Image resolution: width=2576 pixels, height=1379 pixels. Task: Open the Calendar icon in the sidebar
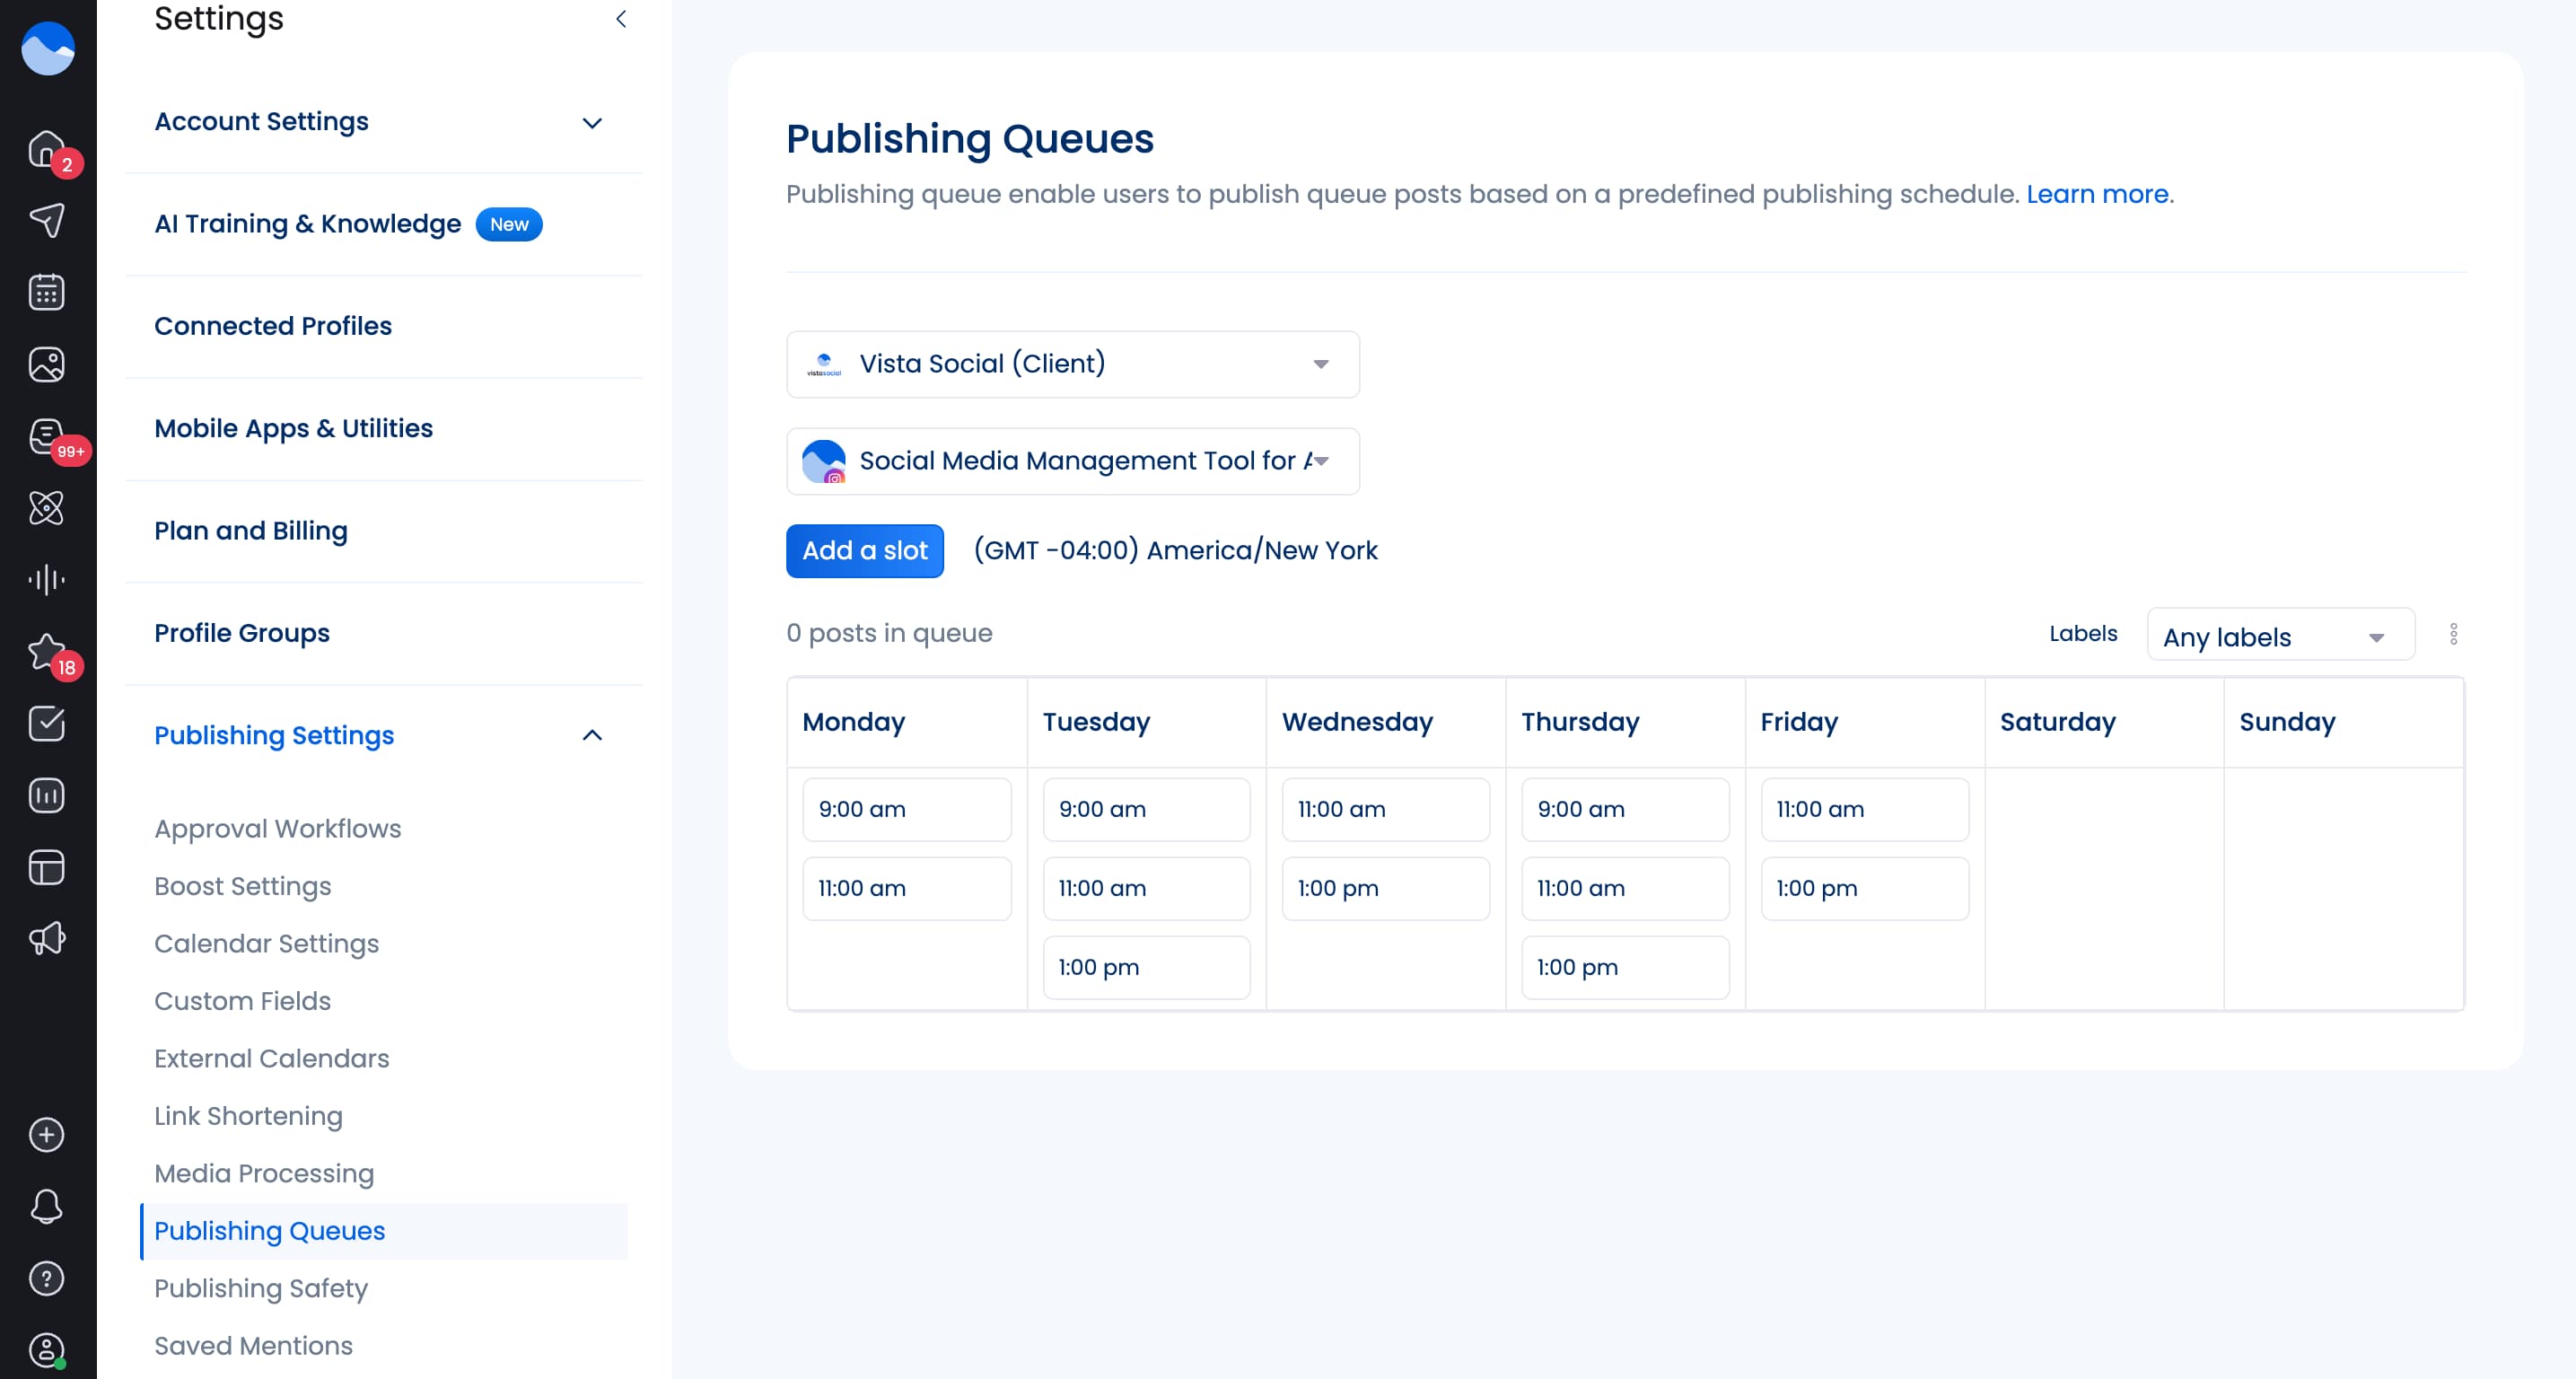(x=46, y=291)
